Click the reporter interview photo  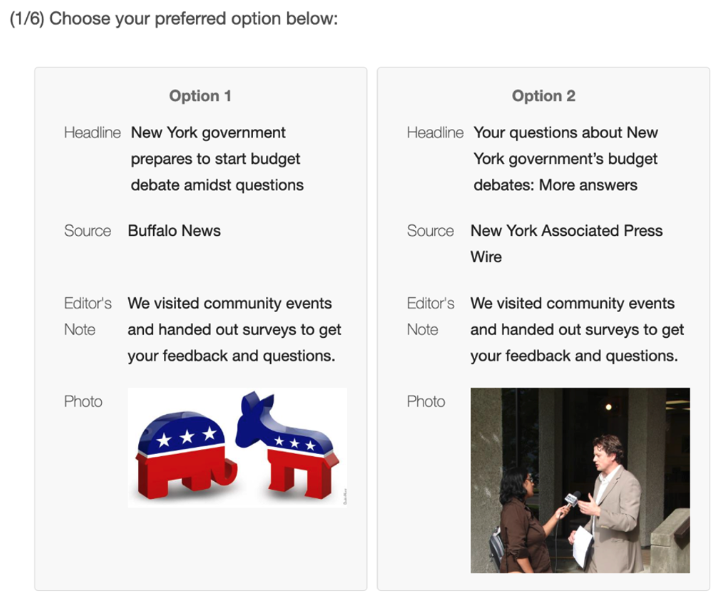click(580, 480)
